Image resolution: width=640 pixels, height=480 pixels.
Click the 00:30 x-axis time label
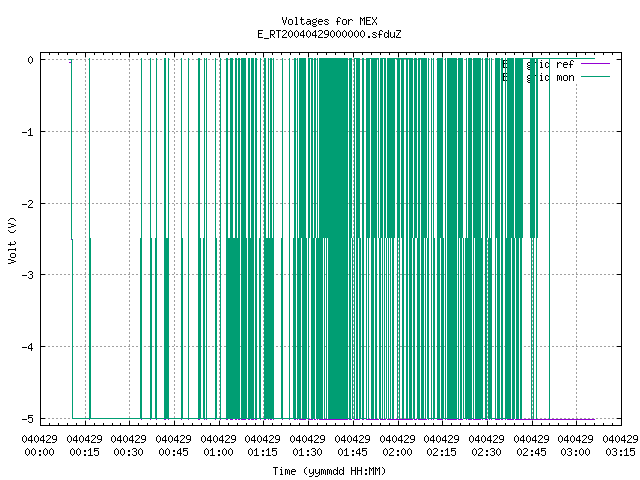click(129, 452)
